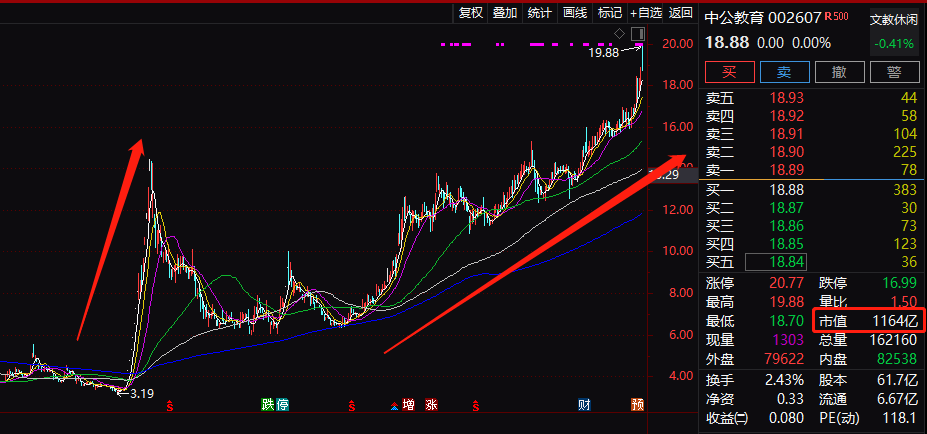Image resolution: width=927 pixels, height=434 pixels.
Task: Click the red R margin badge
Action: pos(828,16)
